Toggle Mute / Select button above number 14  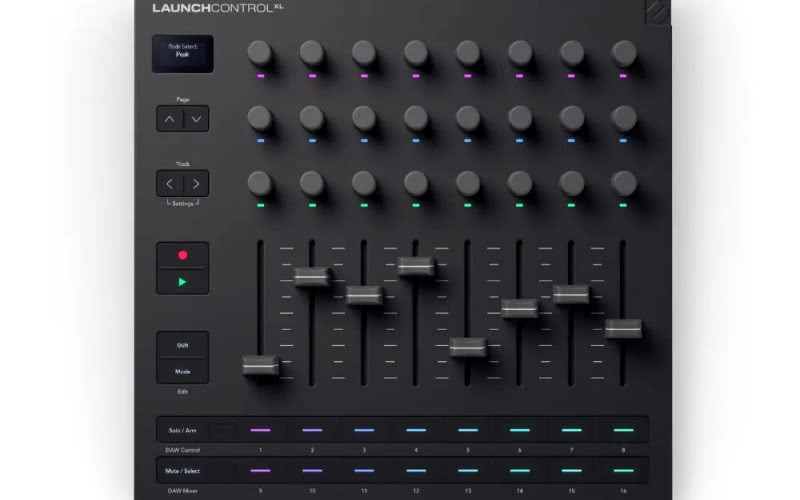520,471
